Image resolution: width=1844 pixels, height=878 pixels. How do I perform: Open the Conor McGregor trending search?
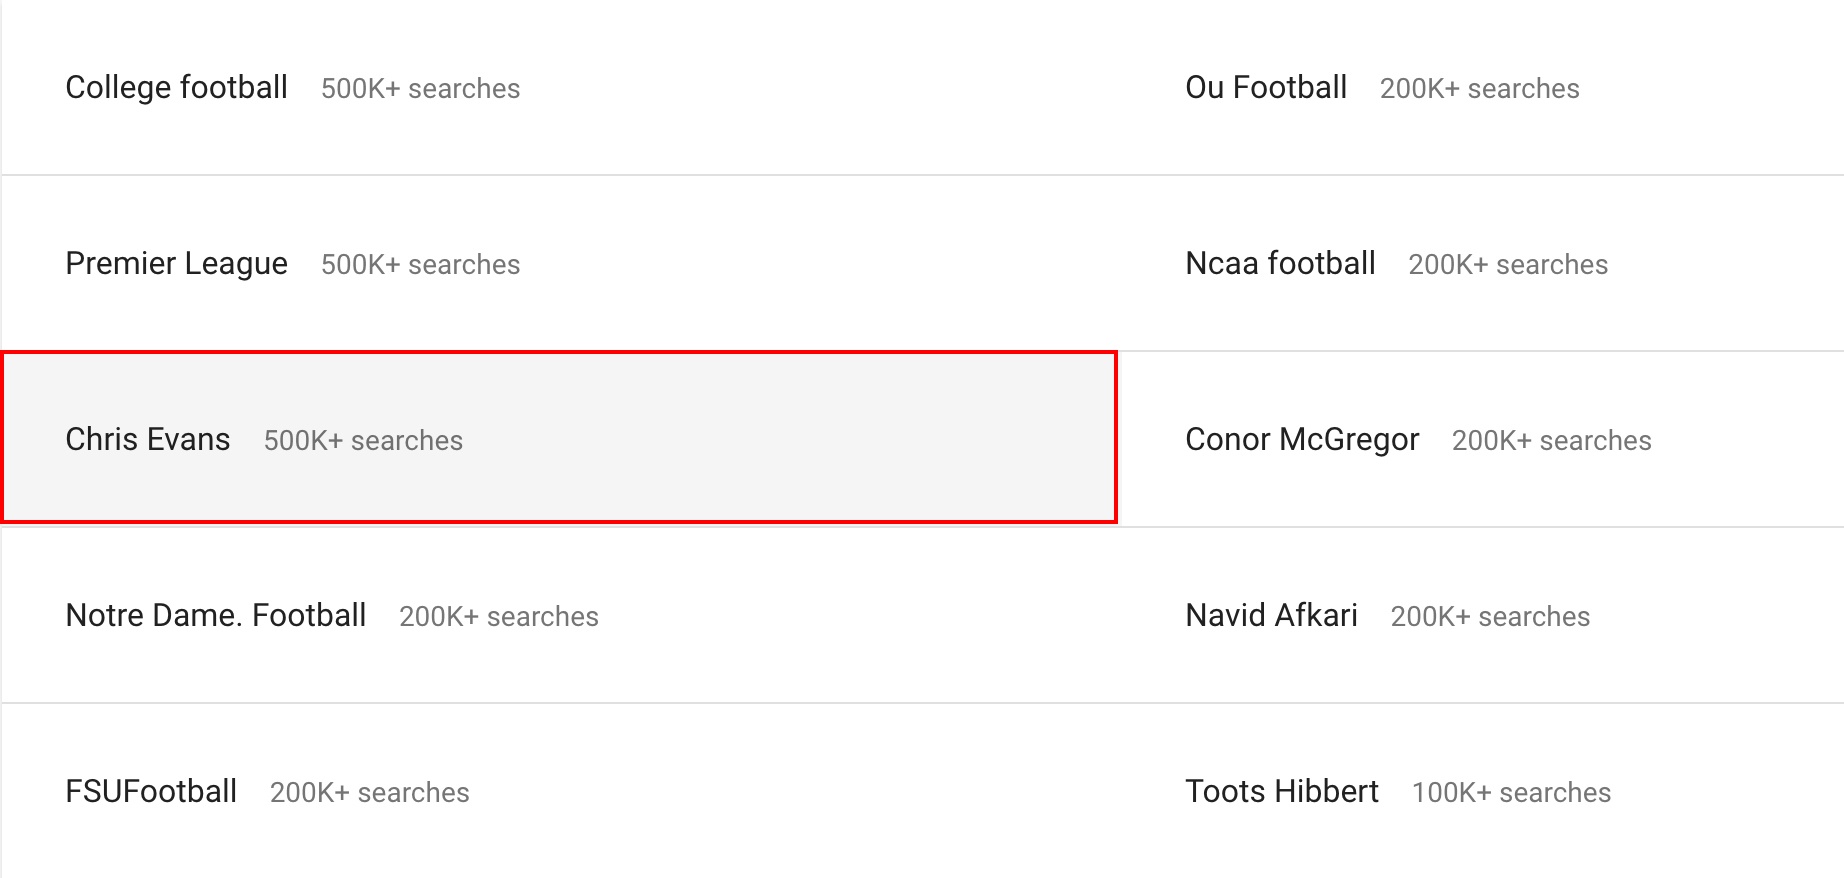(x=1301, y=440)
